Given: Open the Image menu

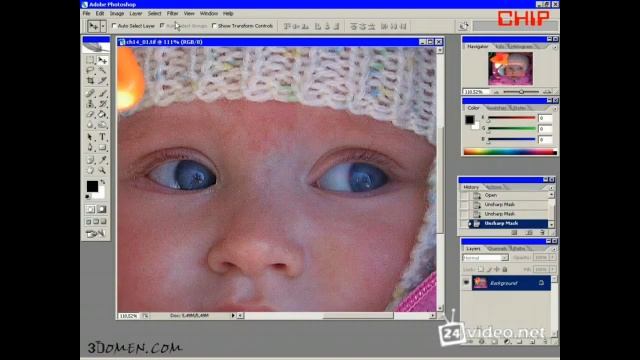Looking at the screenshot, I should click(x=117, y=13).
